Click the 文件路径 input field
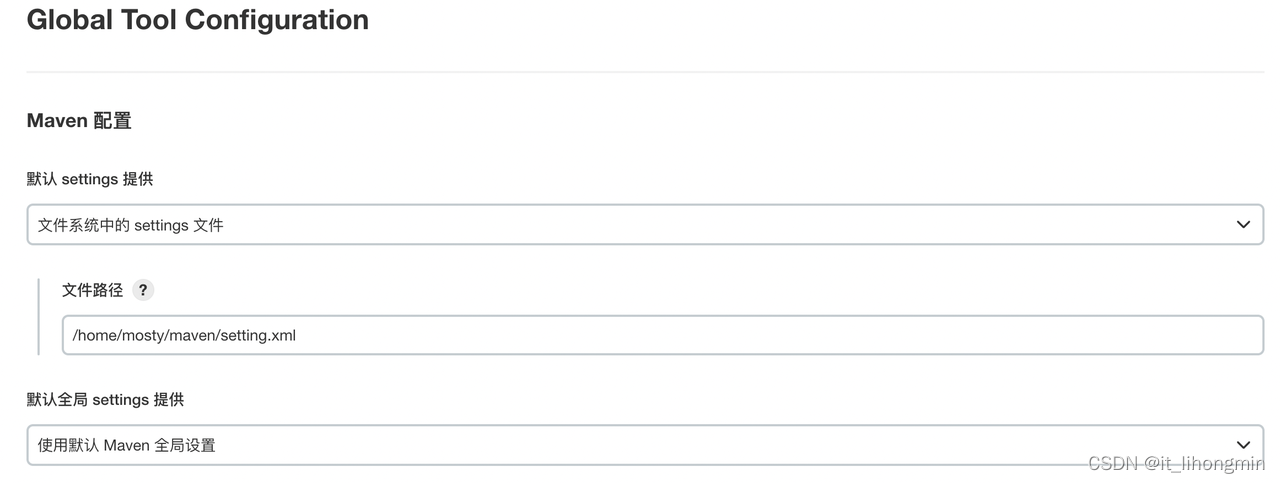The height and width of the screenshot is (483, 1280). coord(662,335)
